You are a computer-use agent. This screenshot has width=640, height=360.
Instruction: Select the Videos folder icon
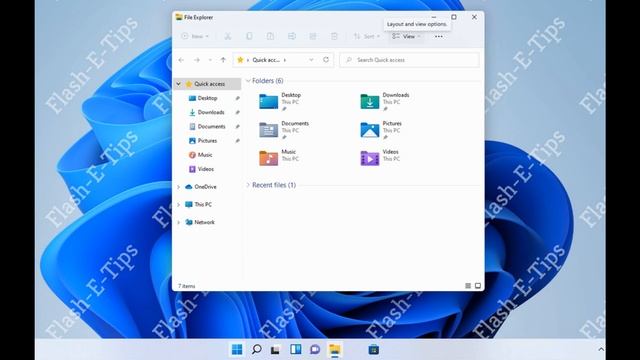pyautogui.click(x=370, y=158)
